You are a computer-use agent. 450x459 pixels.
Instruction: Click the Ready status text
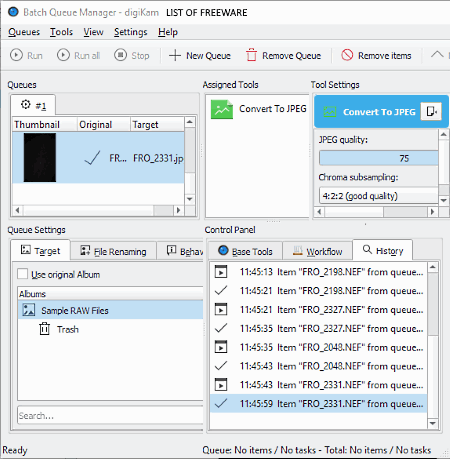15,450
